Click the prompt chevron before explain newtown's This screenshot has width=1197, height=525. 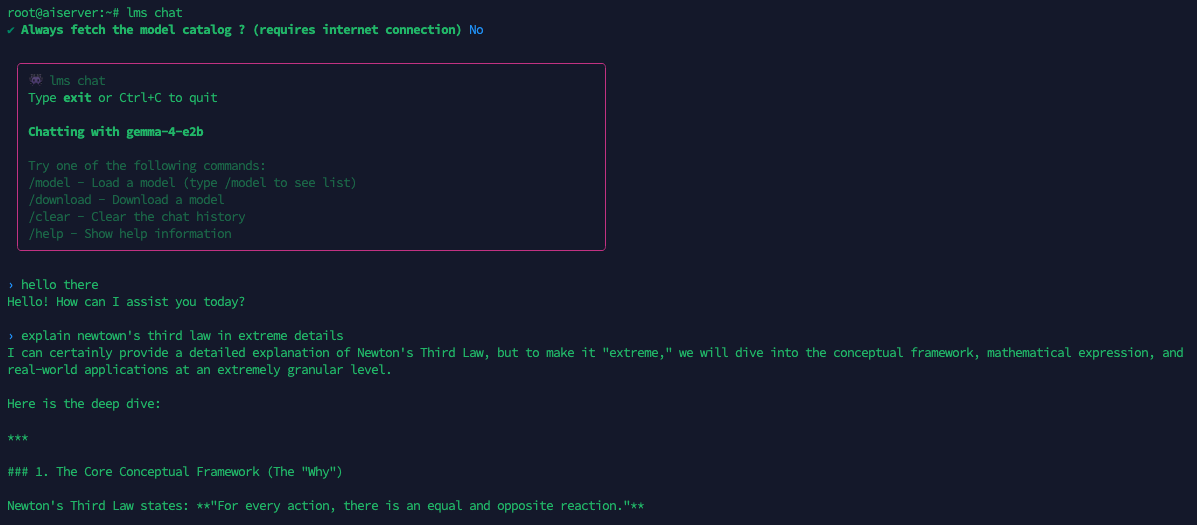(11, 336)
